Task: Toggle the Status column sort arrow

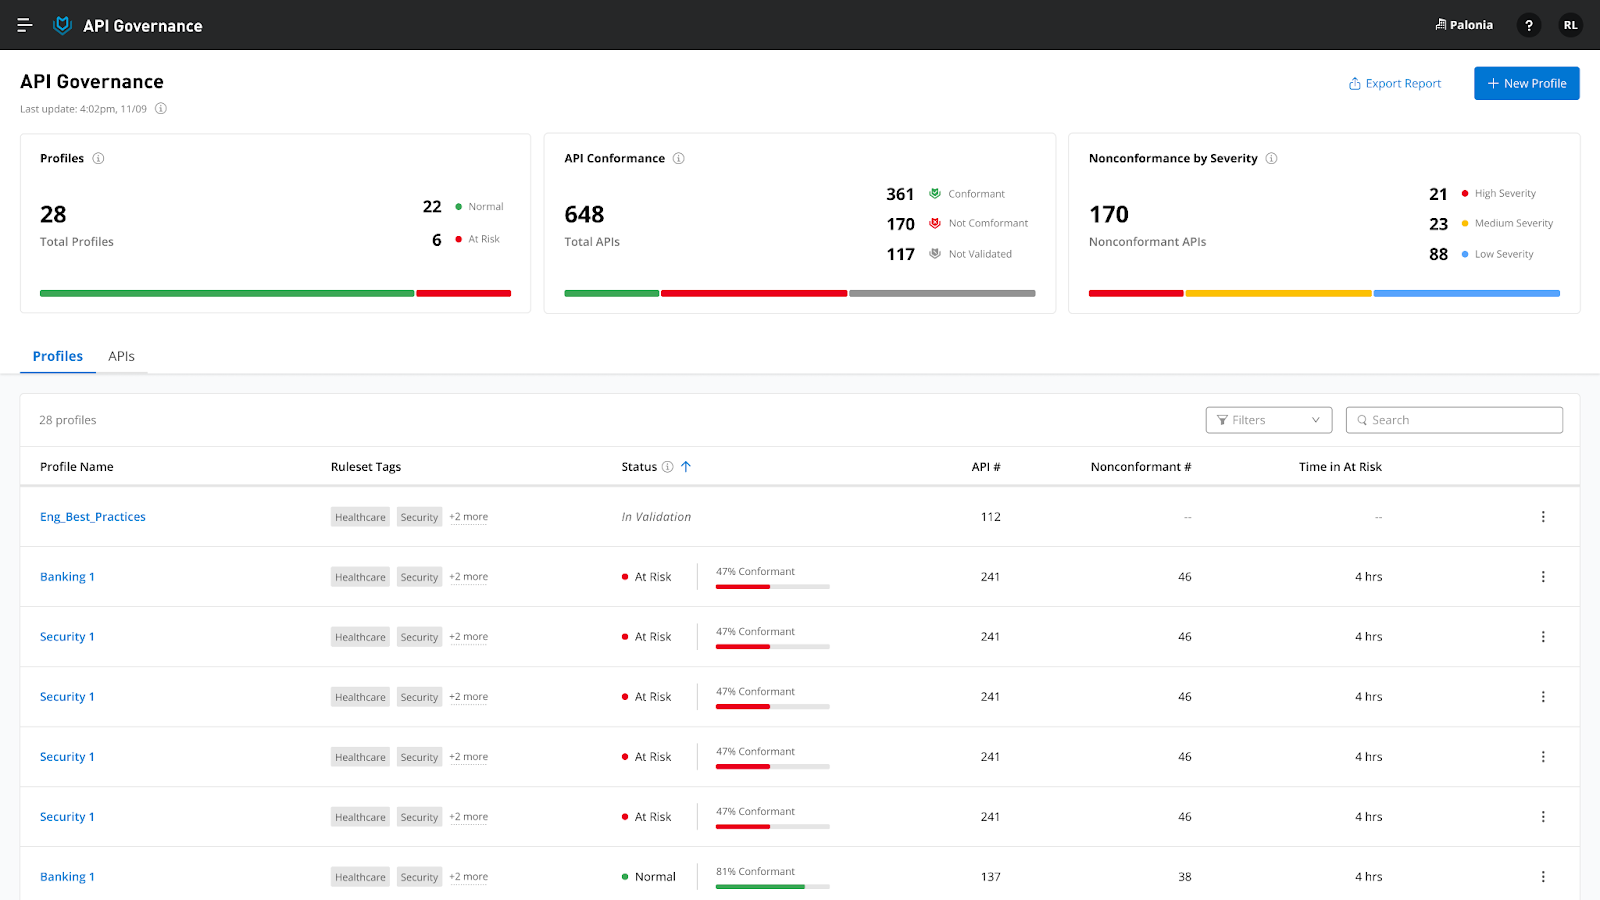Action: 686,466
